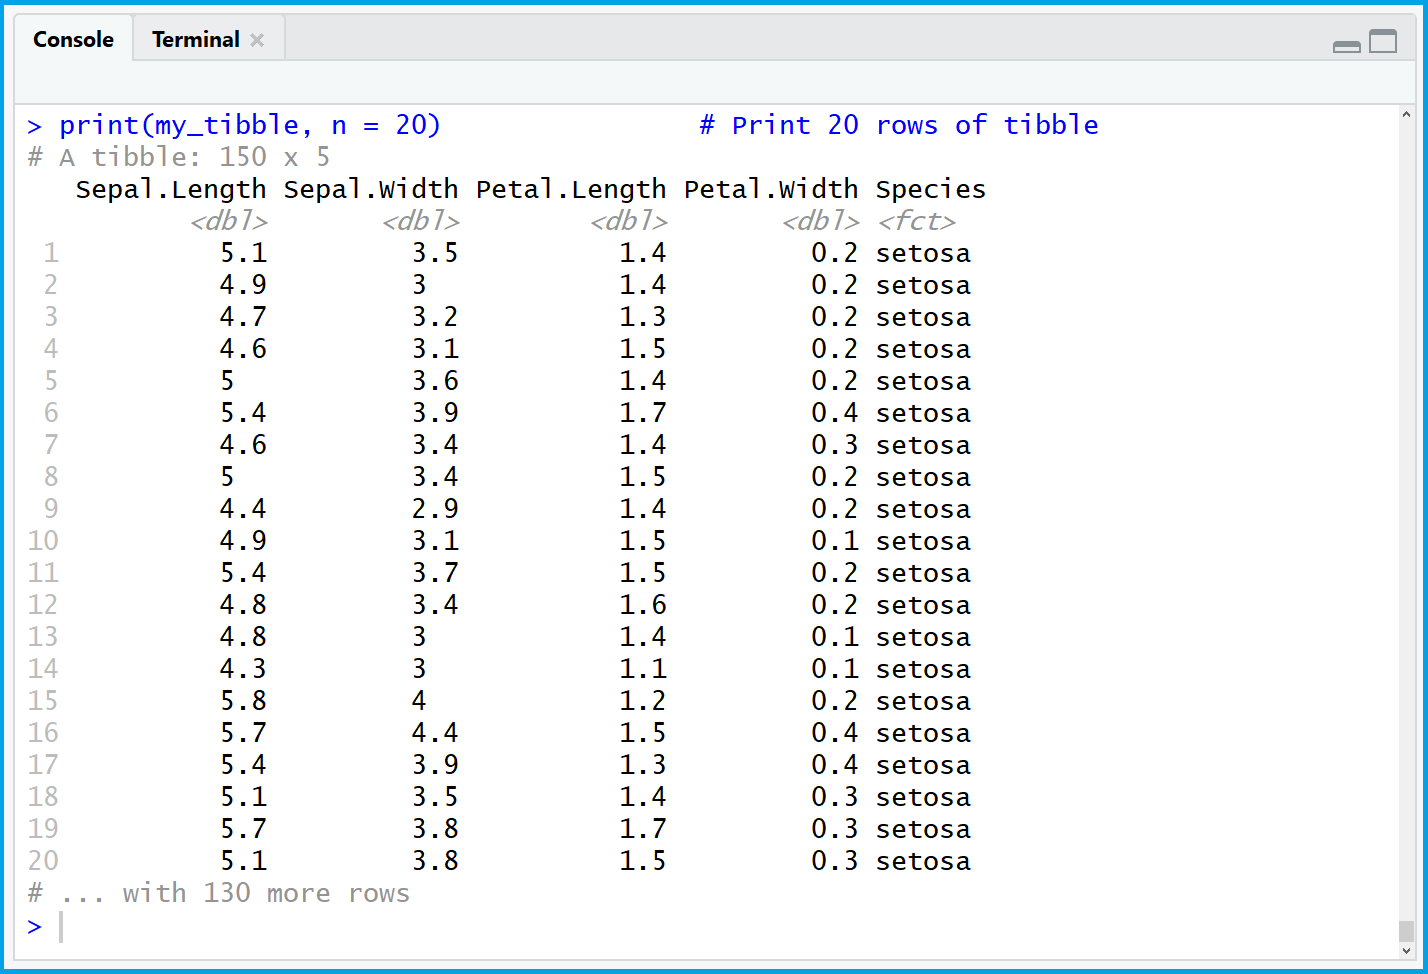Click the Petal.Length value 1.6
This screenshot has width=1428, height=974.
click(x=643, y=605)
